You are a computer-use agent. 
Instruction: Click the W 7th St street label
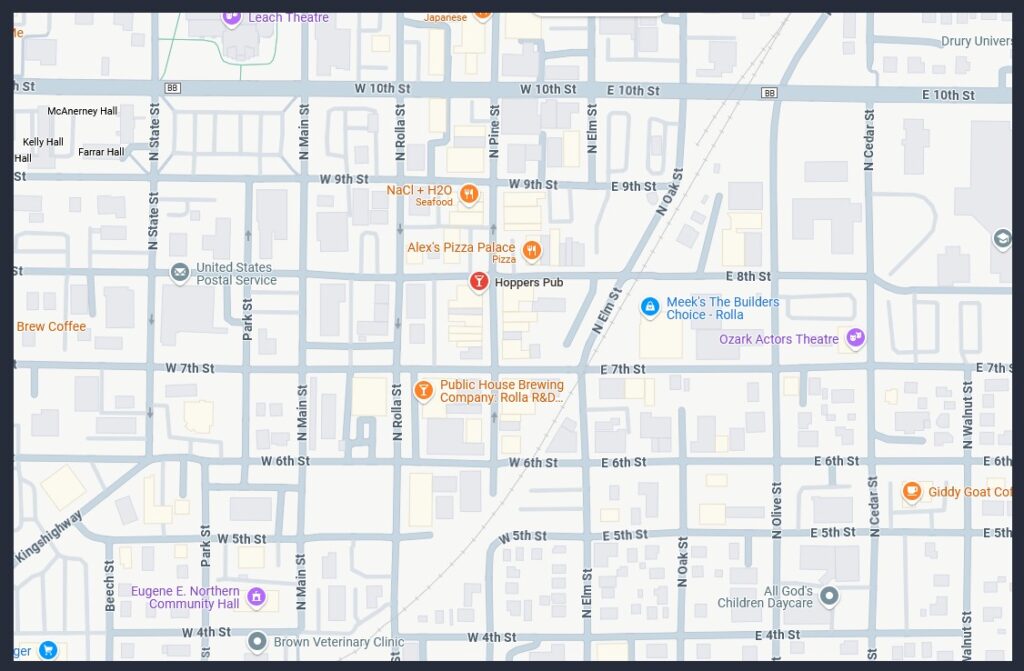189,368
